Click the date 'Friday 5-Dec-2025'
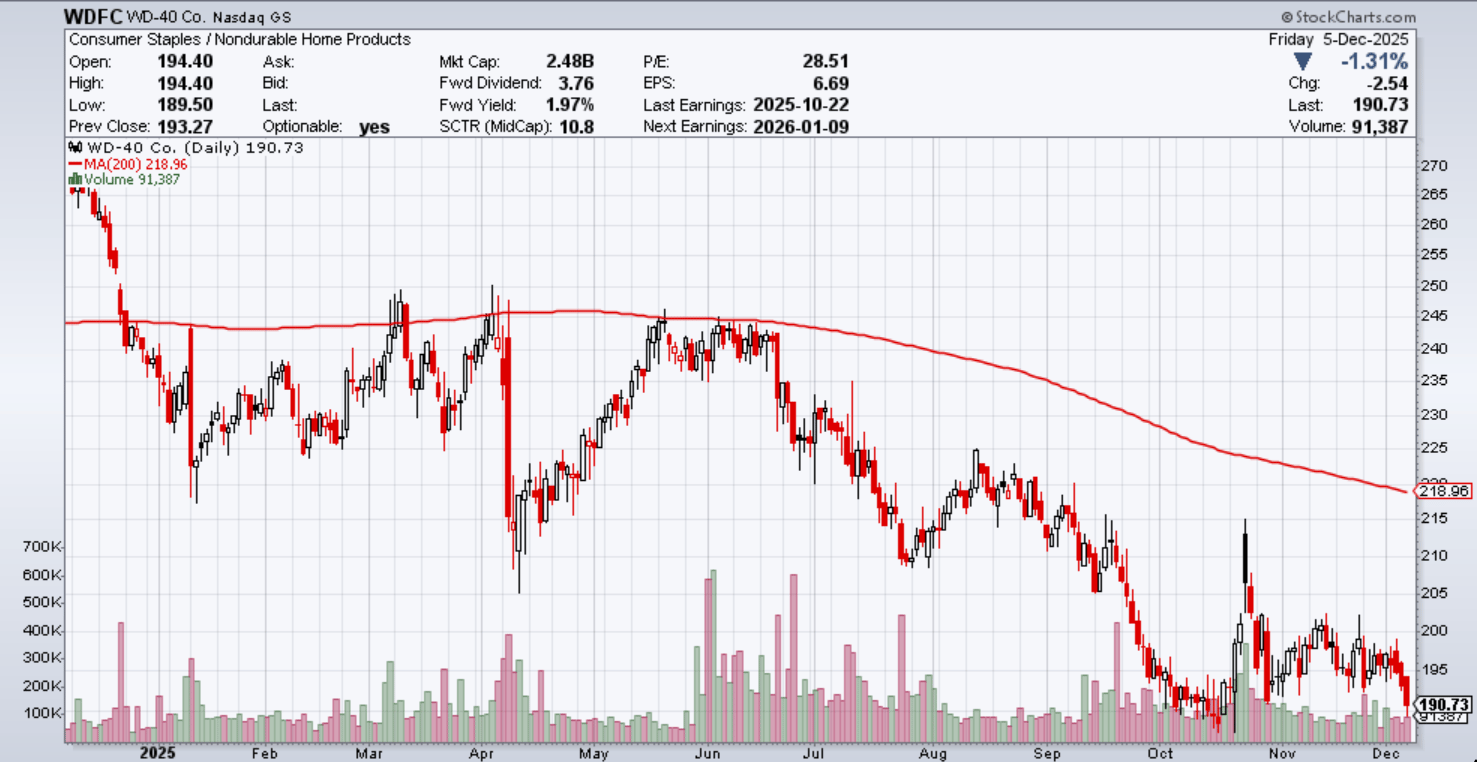 [x=1338, y=39]
